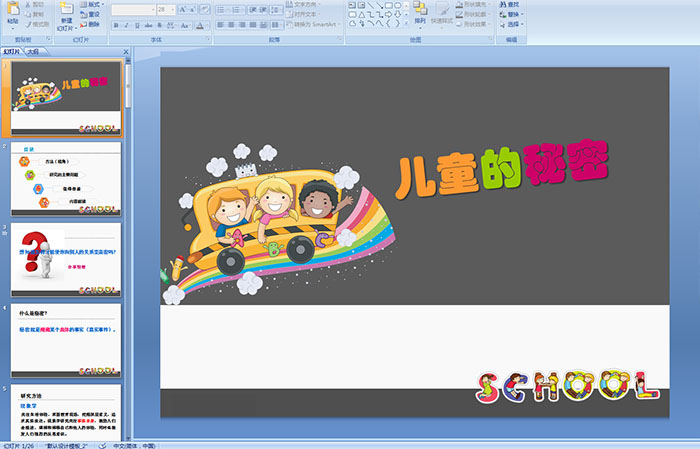Select the Rounded Rectangle shape
The width and height of the screenshot is (700, 449).
(x=352, y=15)
